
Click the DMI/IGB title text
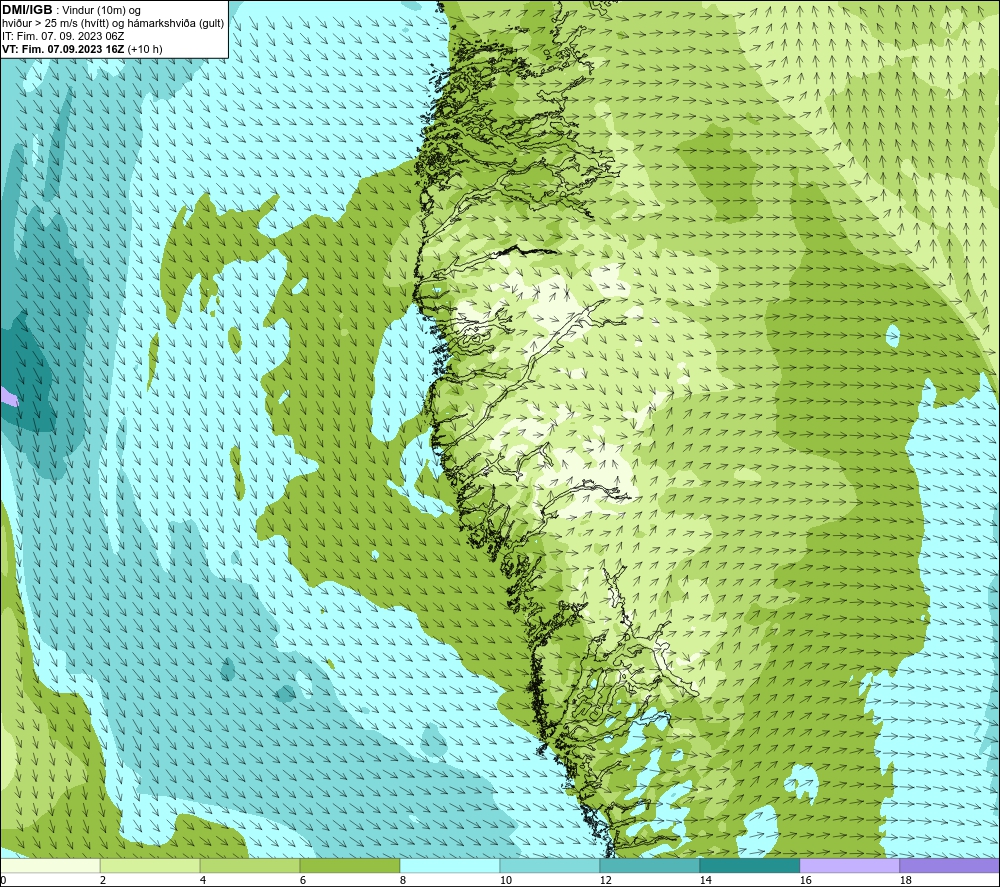click(x=27, y=10)
